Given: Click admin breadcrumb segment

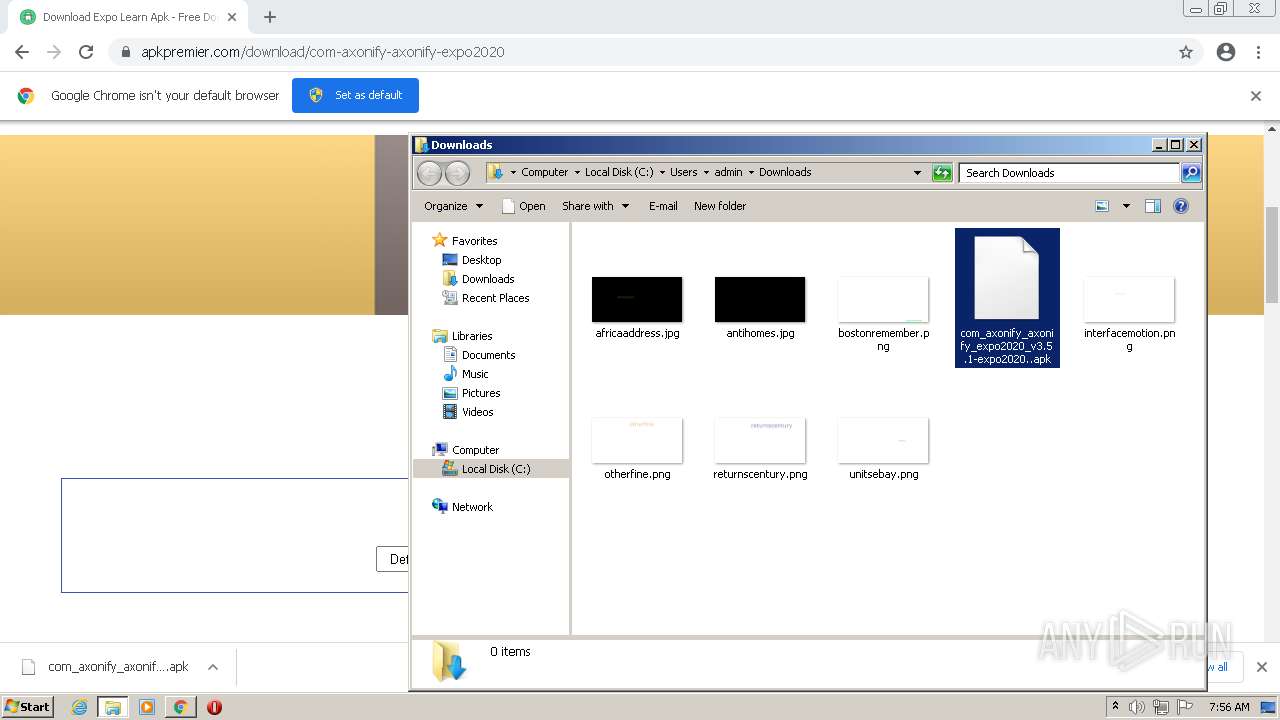Looking at the screenshot, I should pos(728,172).
